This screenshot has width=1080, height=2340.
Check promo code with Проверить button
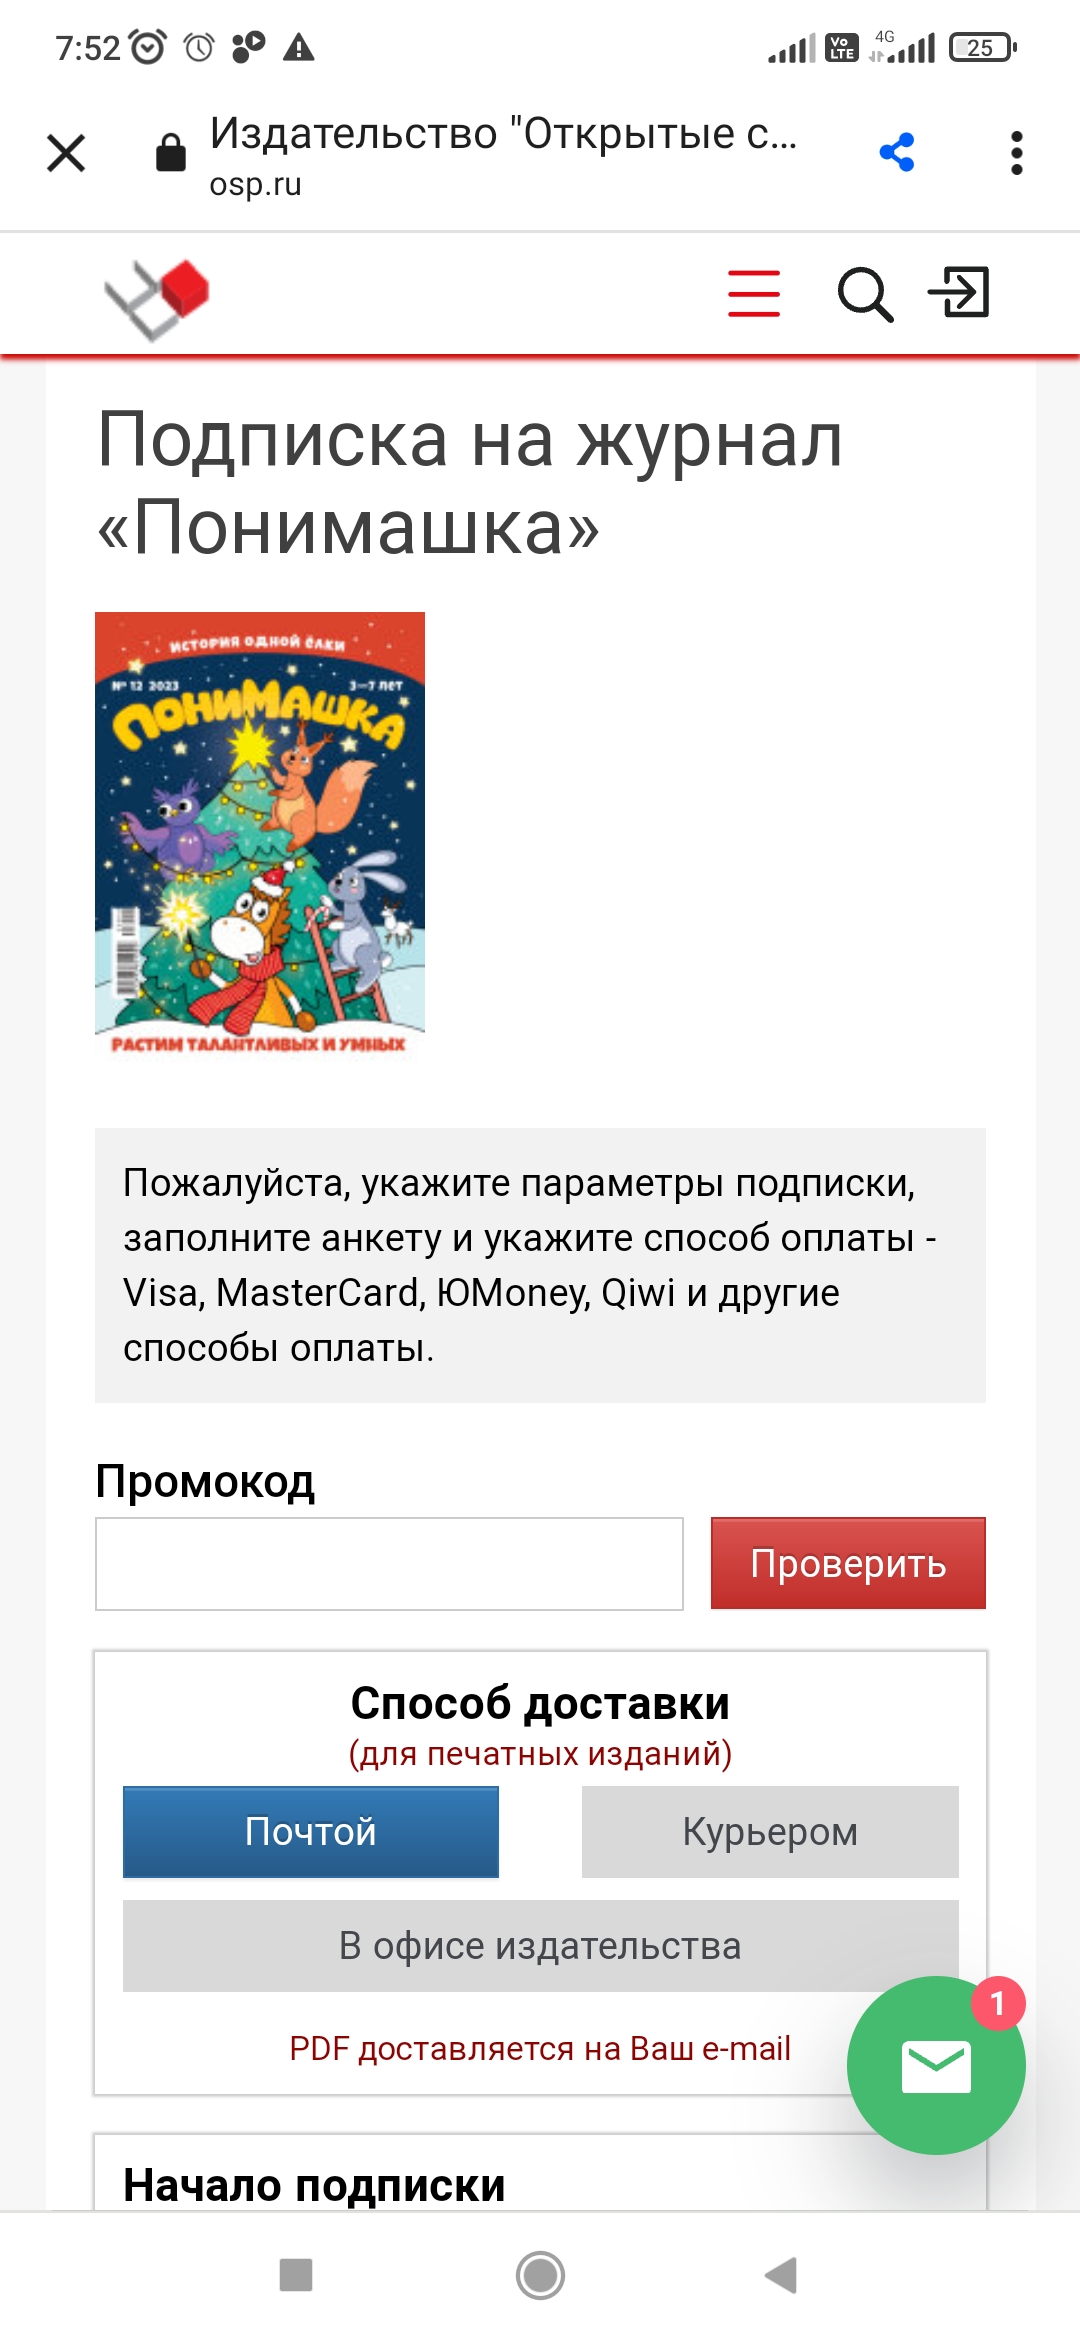pyautogui.click(x=848, y=1563)
